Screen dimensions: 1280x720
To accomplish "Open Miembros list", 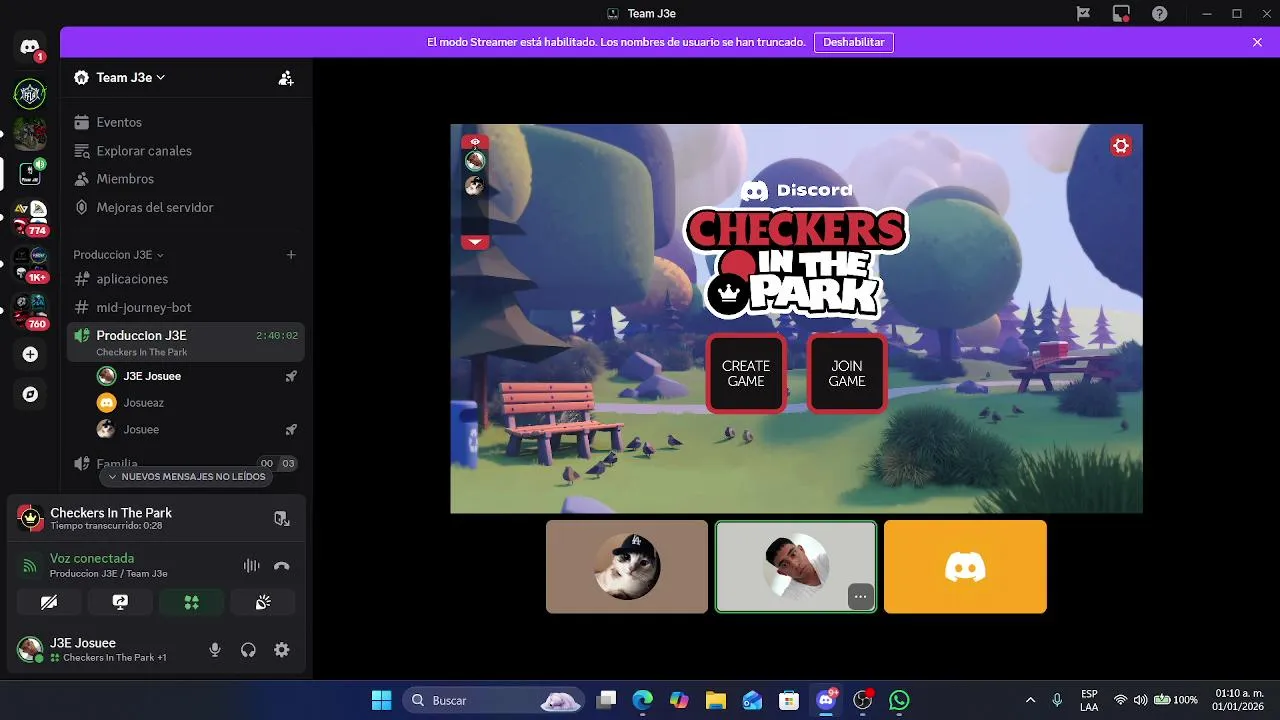I will click(x=186, y=179).
